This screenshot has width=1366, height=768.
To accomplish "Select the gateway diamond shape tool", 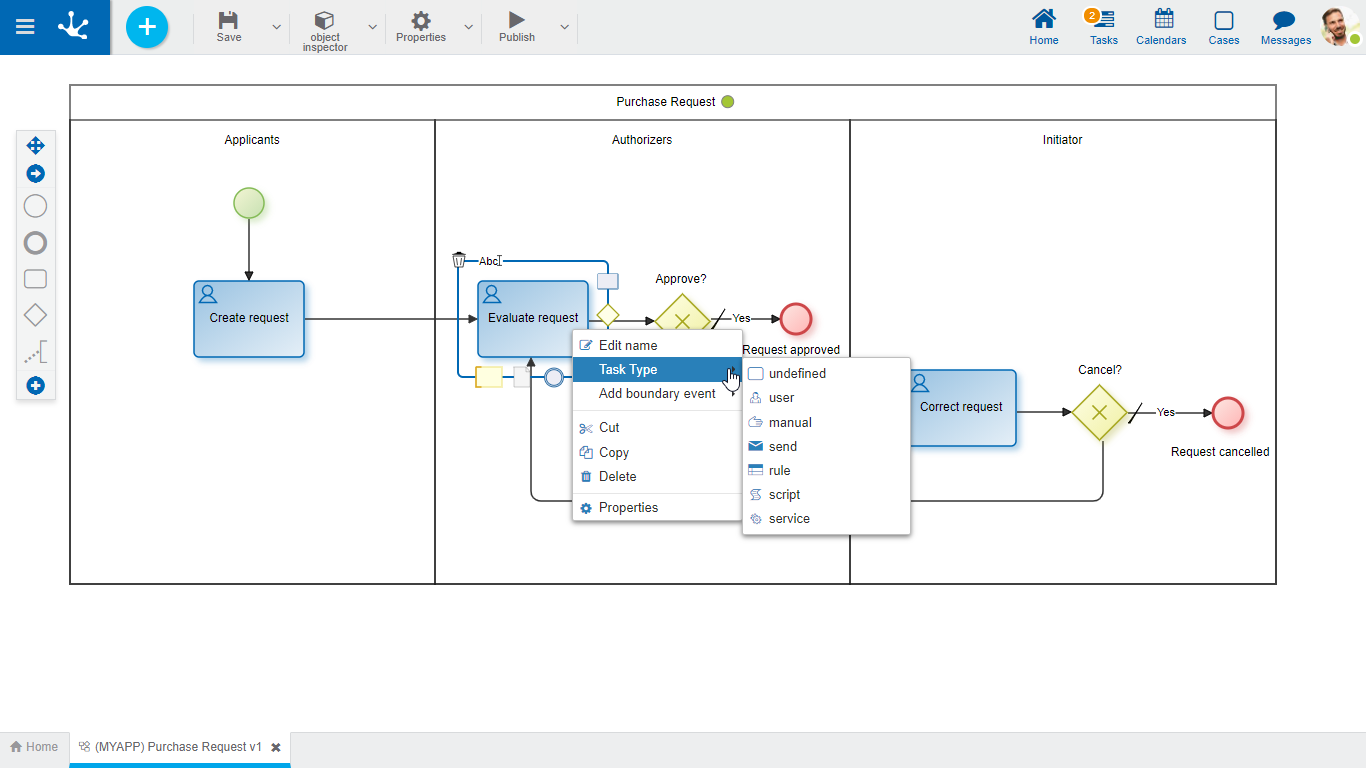I will [35, 315].
